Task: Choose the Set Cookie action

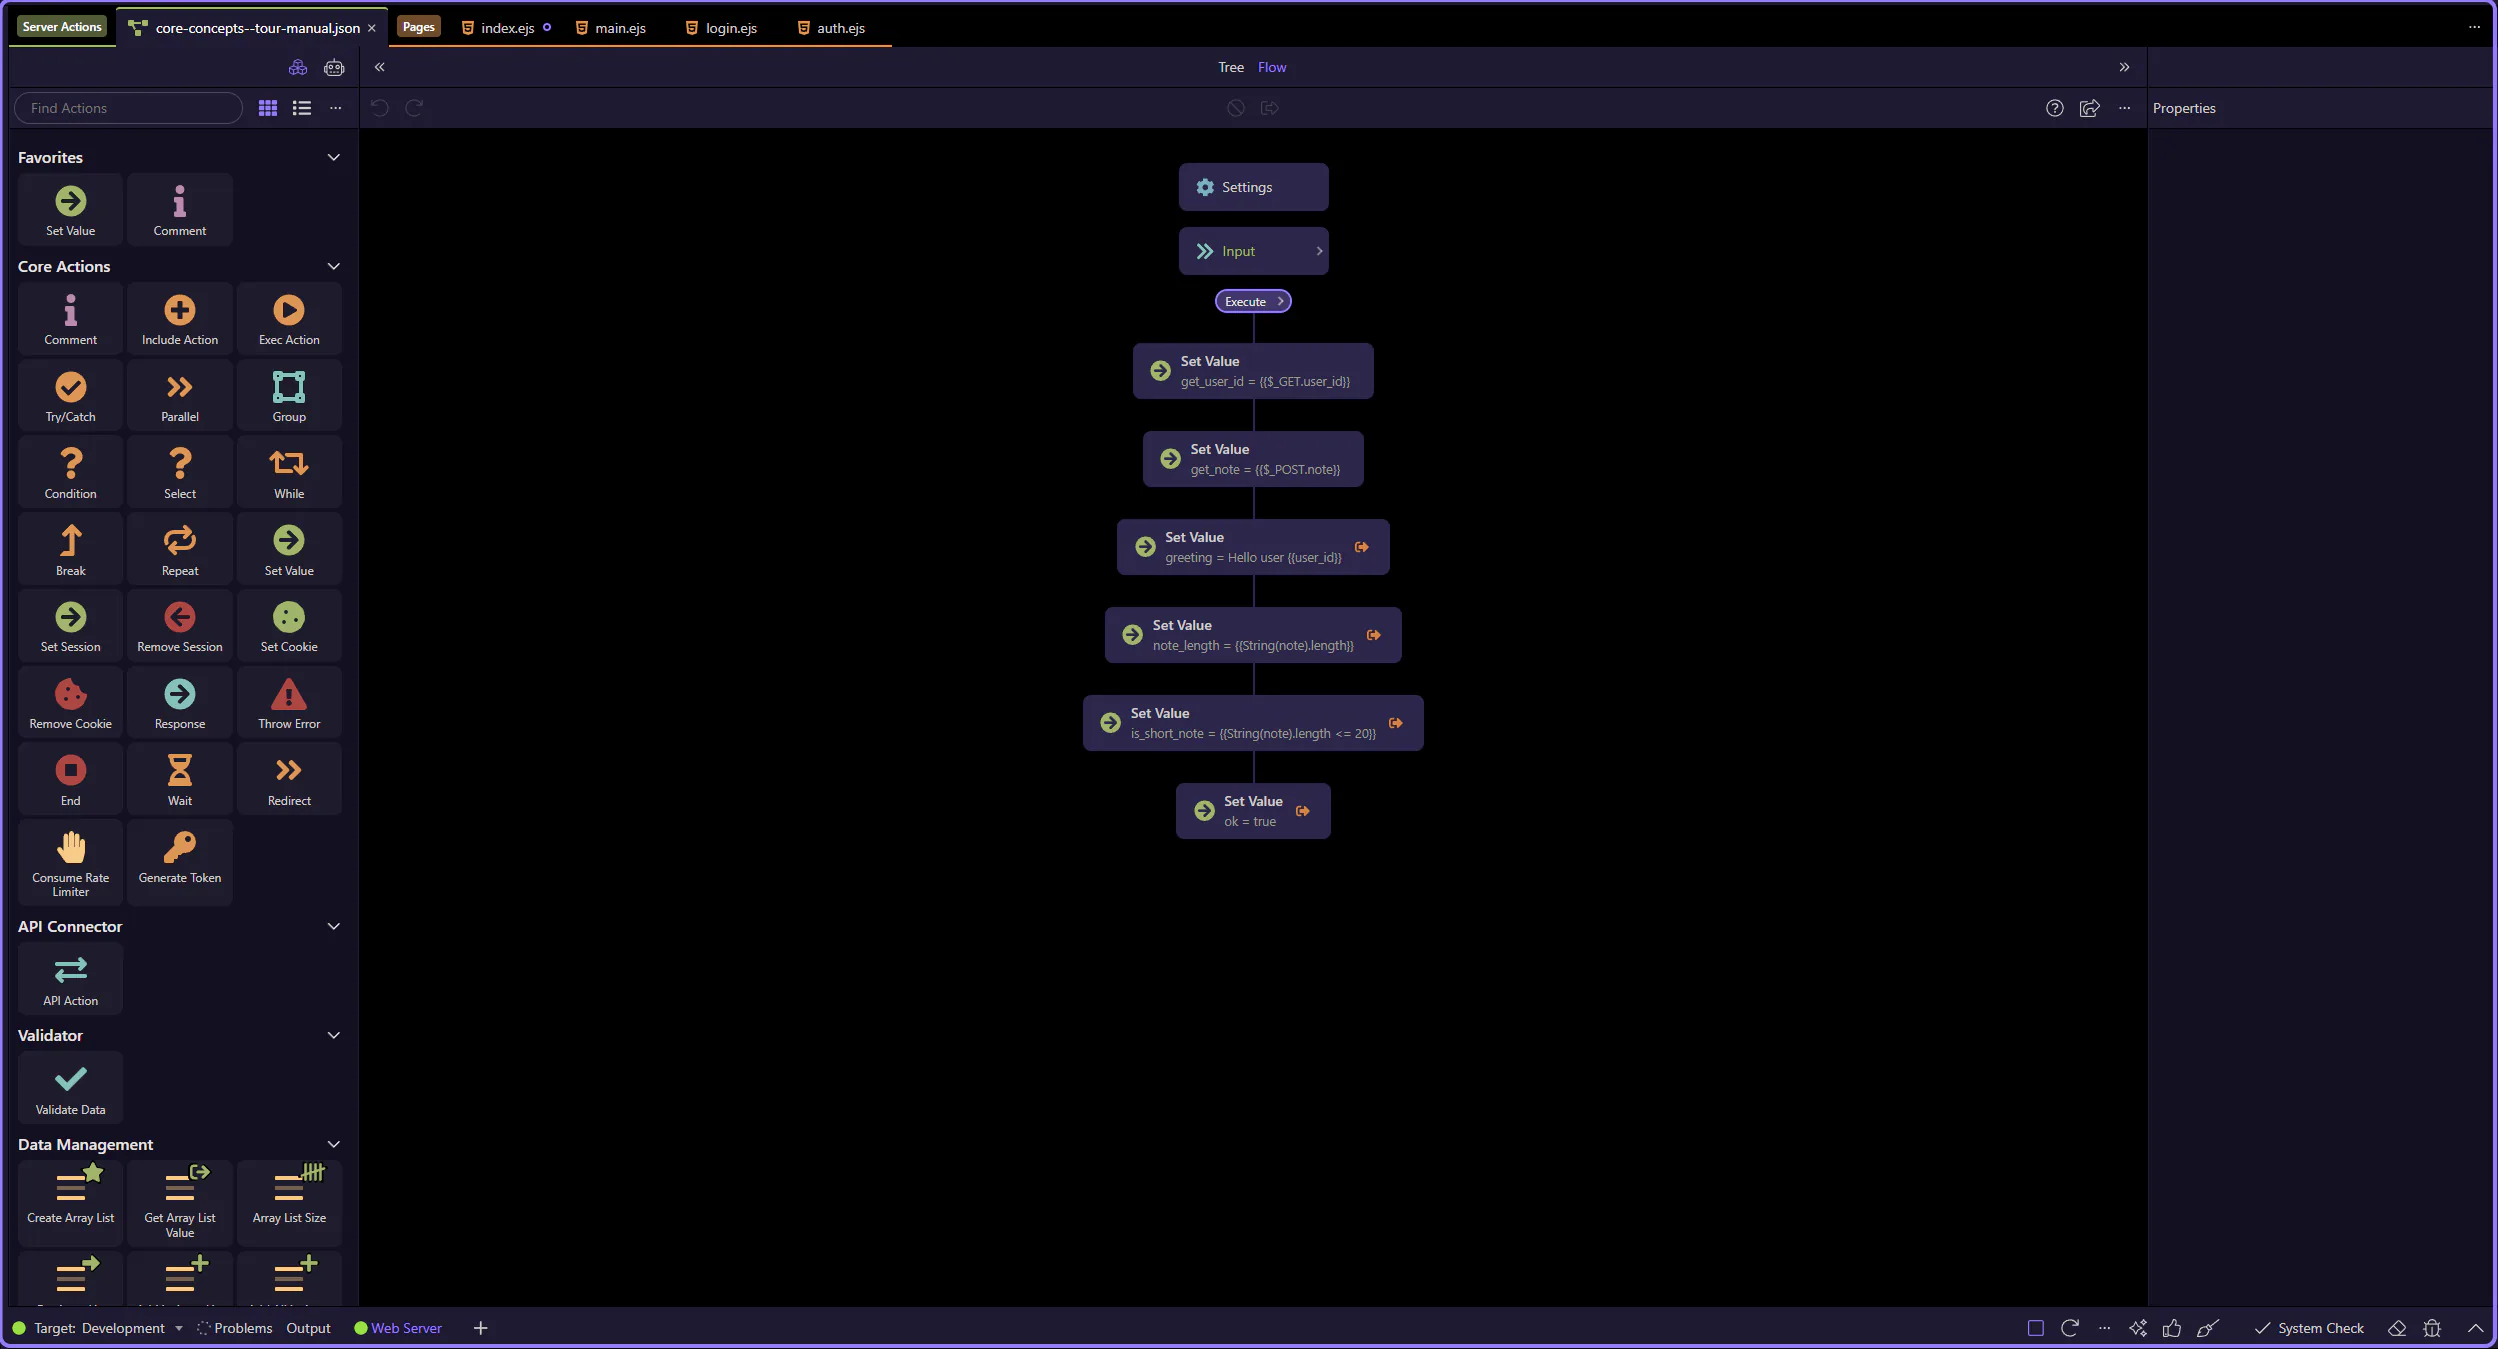Action: click(x=289, y=626)
